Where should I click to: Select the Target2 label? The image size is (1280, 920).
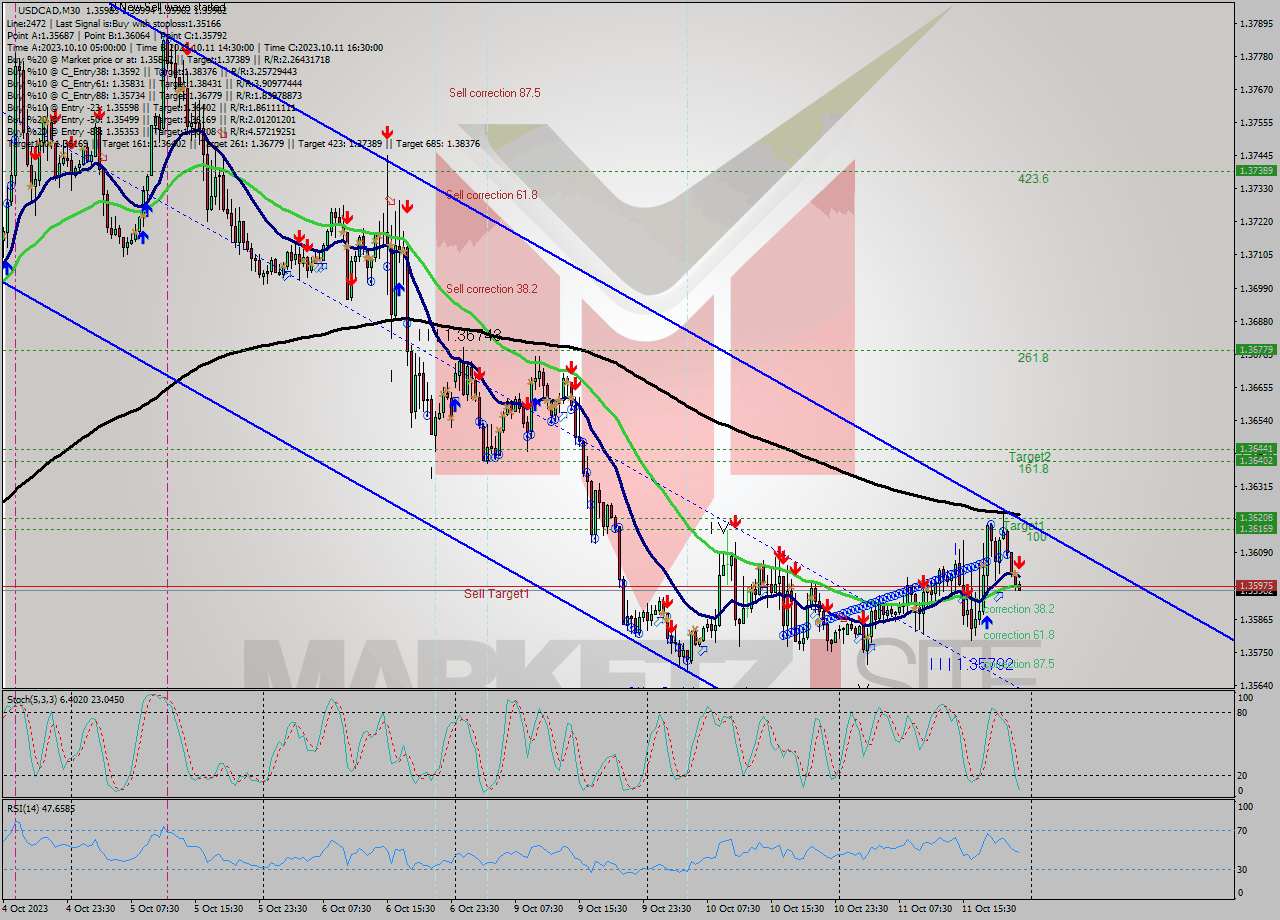1029,456
